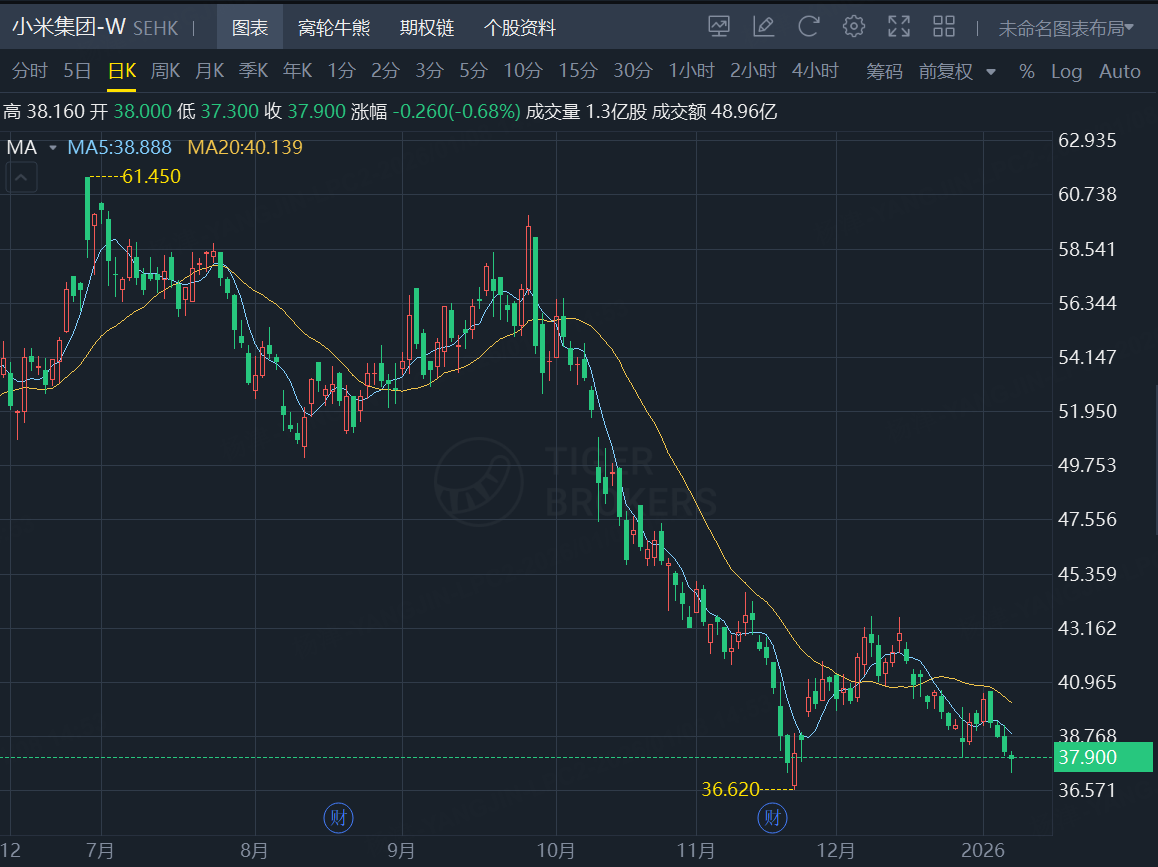The image size is (1158, 867).
Task: Select the 30分 interval
Action: click(633, 71)
